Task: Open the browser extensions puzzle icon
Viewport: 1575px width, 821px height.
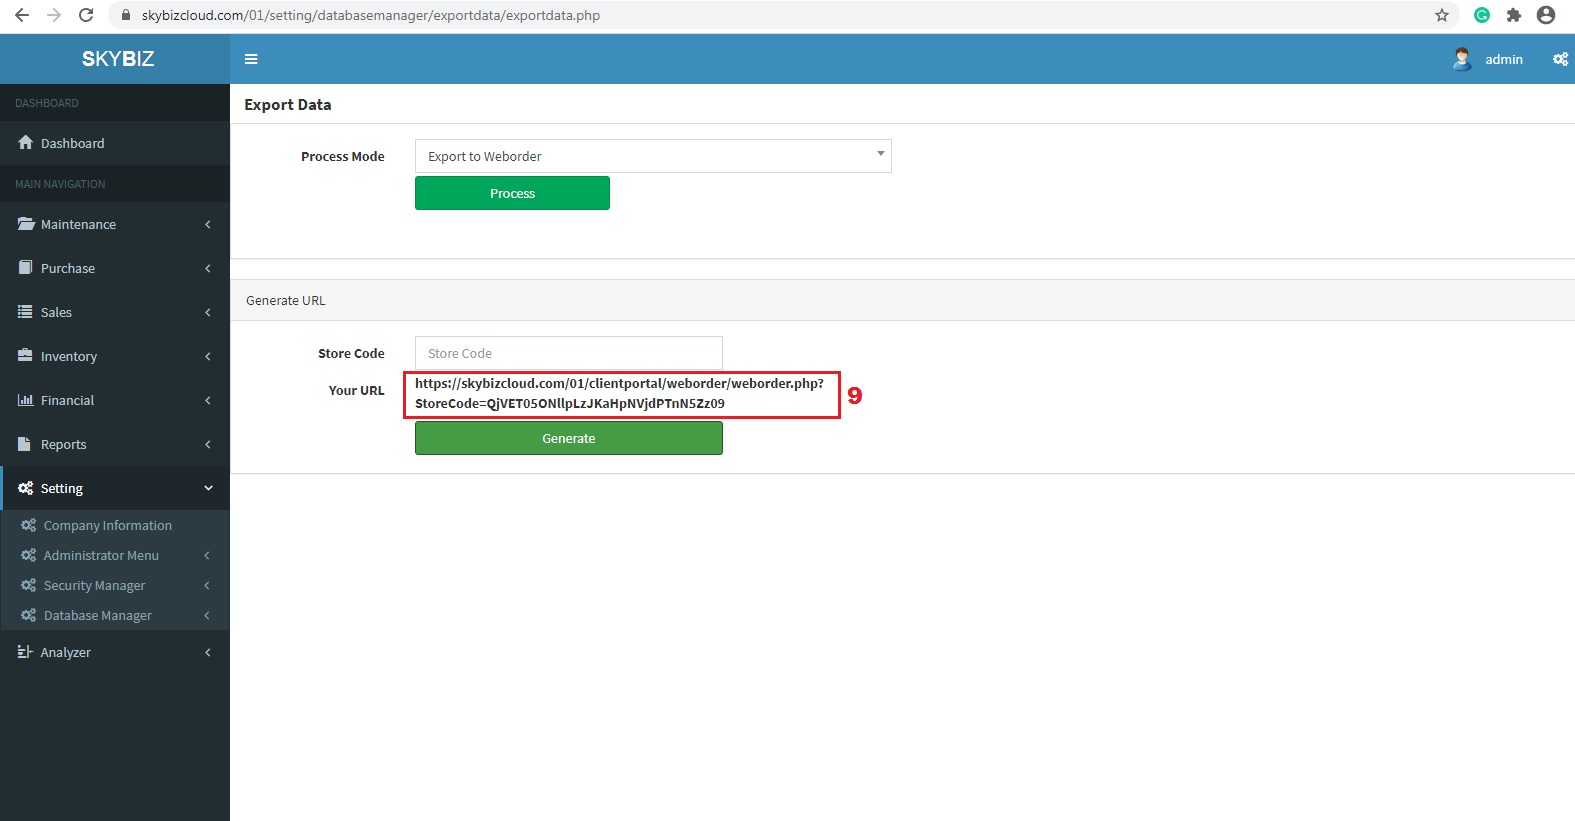Action: [x=1513, y=15]
